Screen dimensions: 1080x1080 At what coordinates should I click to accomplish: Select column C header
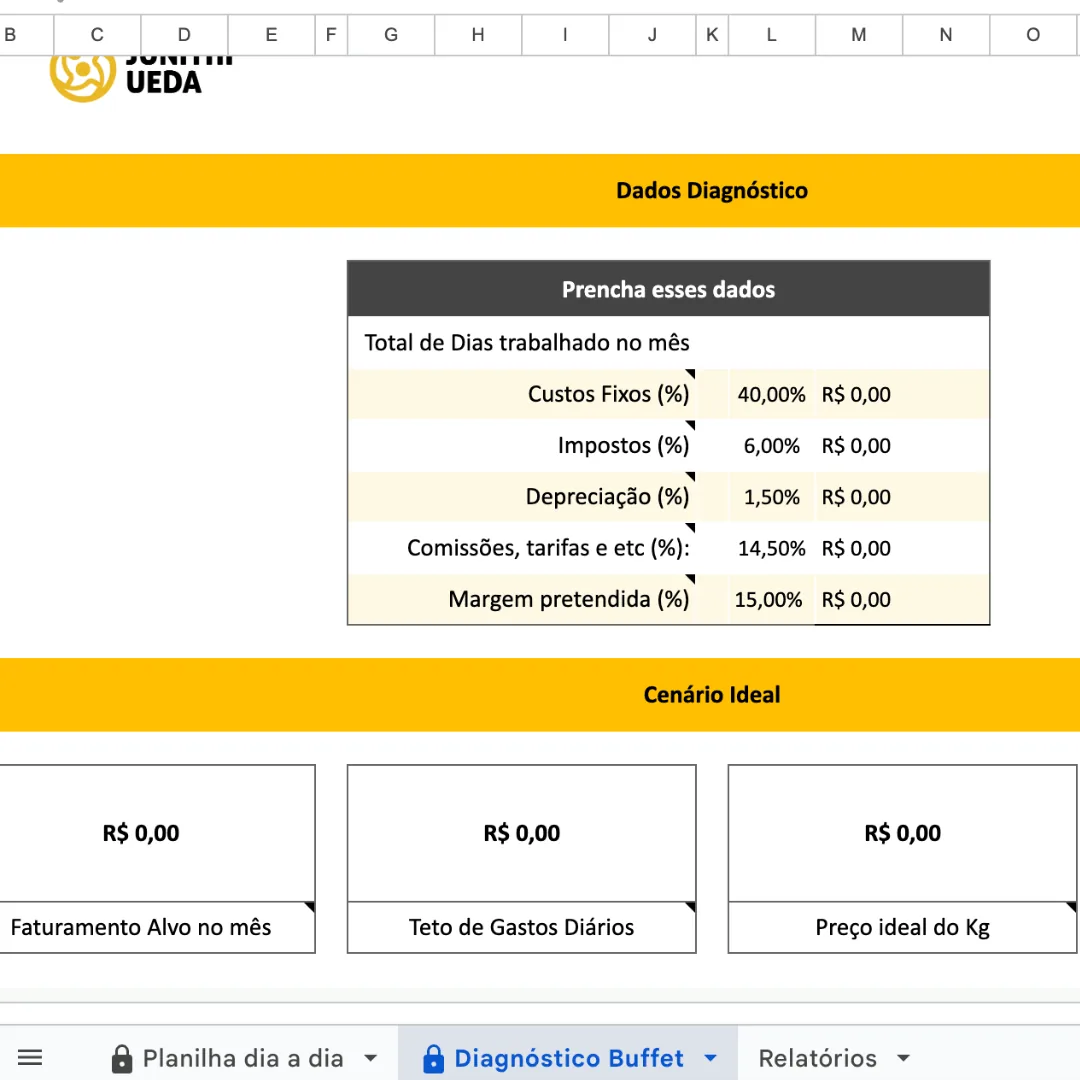(97, 34)
